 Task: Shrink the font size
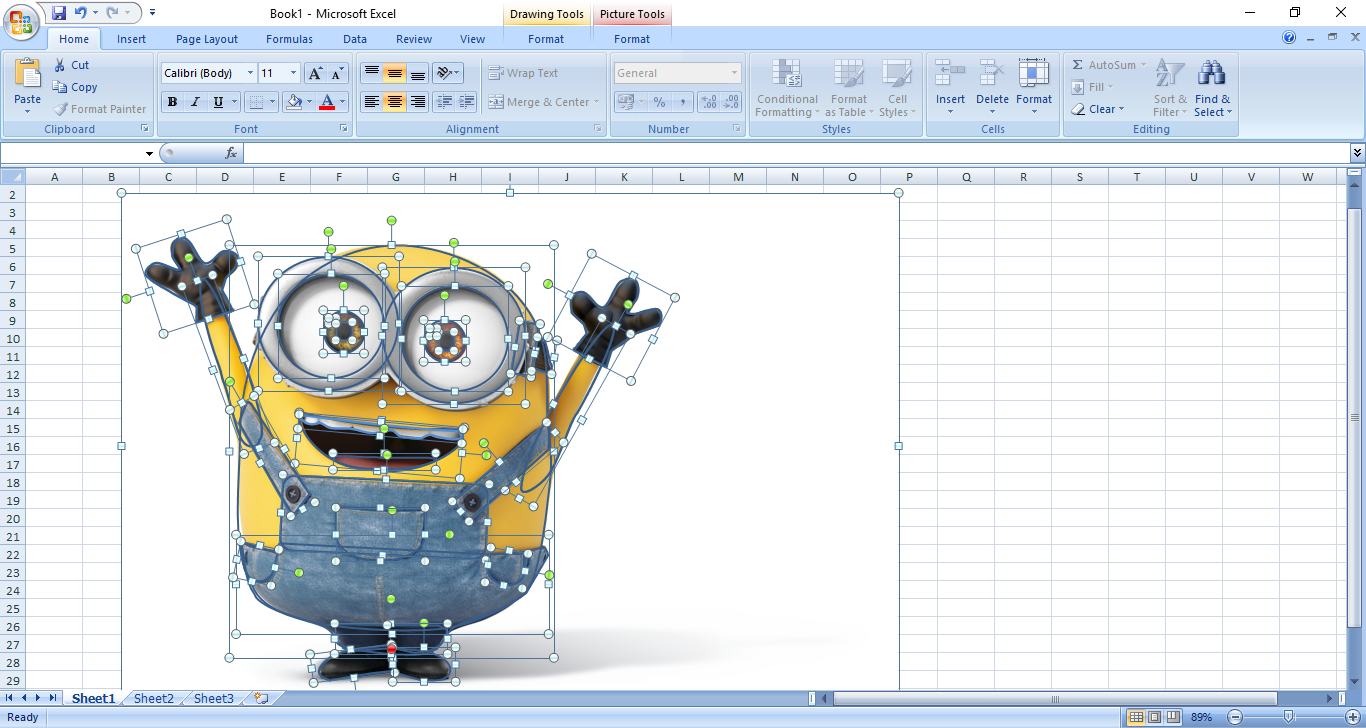click(337, 73)
